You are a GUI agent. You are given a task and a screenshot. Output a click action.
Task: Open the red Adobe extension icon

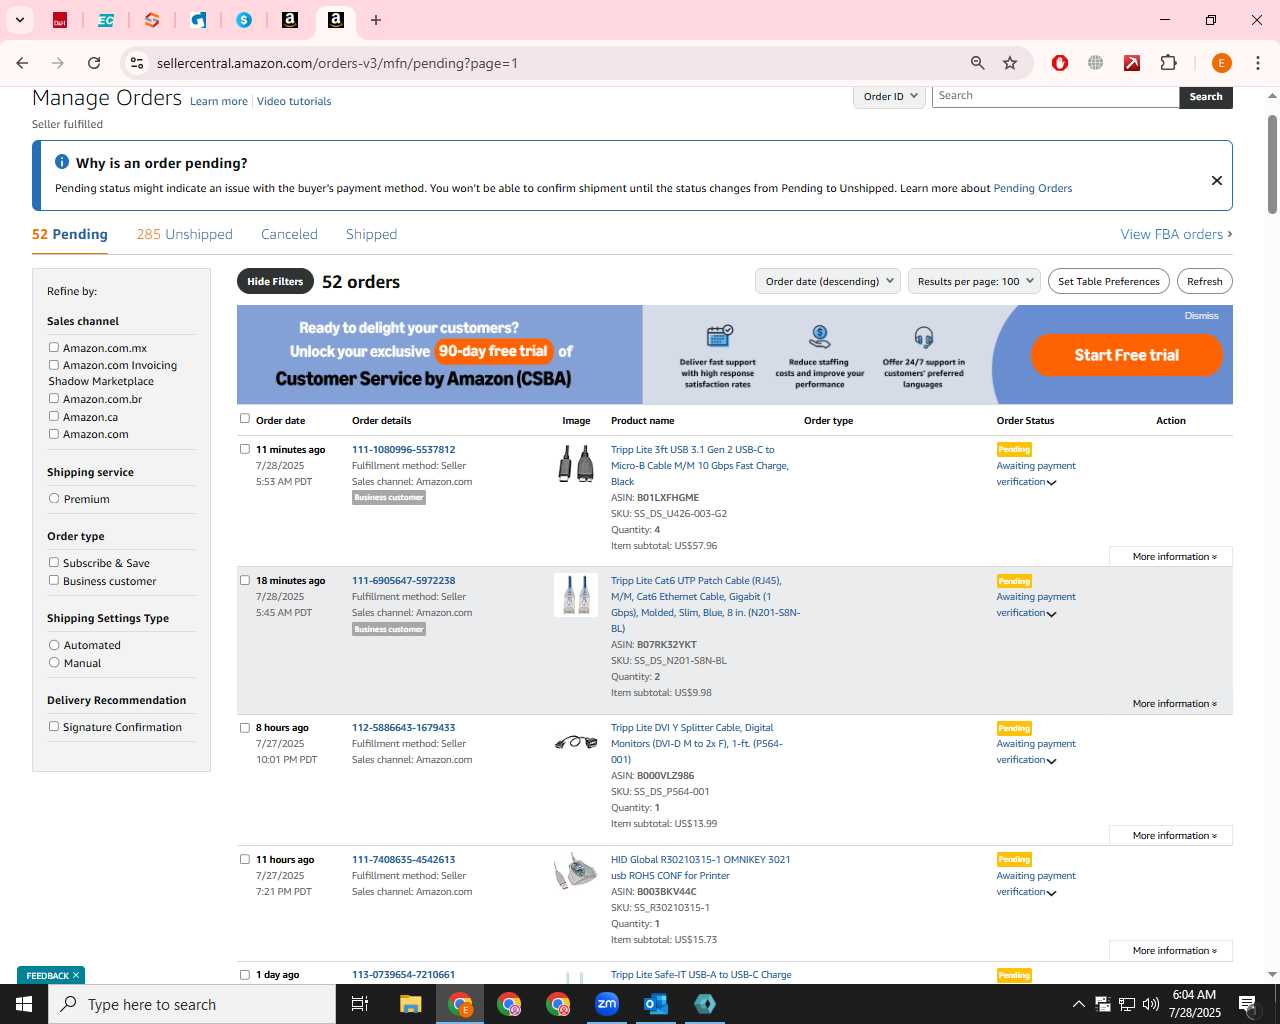(x=1132, y=63)
